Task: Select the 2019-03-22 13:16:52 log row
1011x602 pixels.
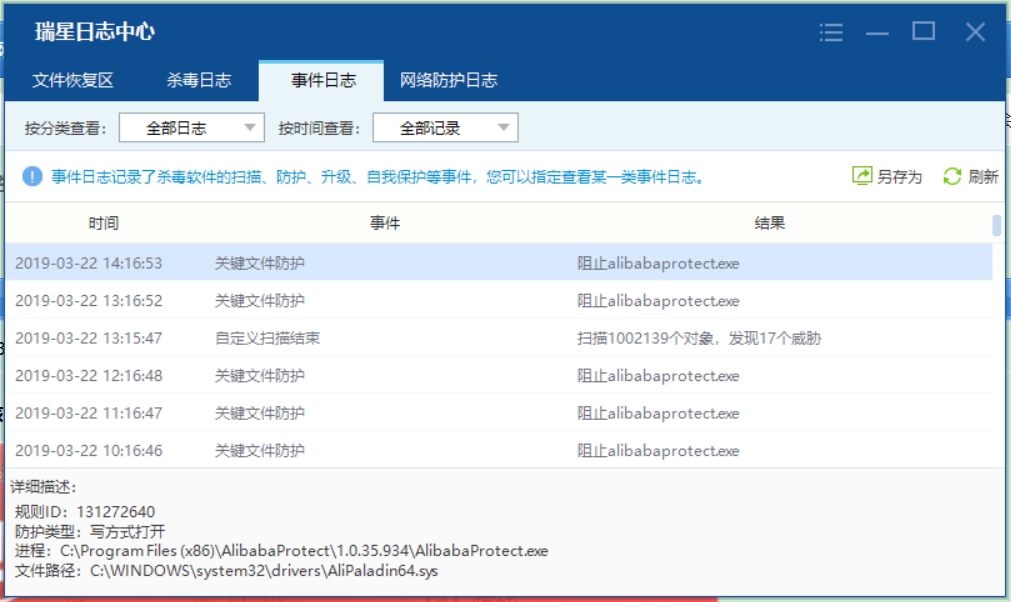Action: point(498,300)
